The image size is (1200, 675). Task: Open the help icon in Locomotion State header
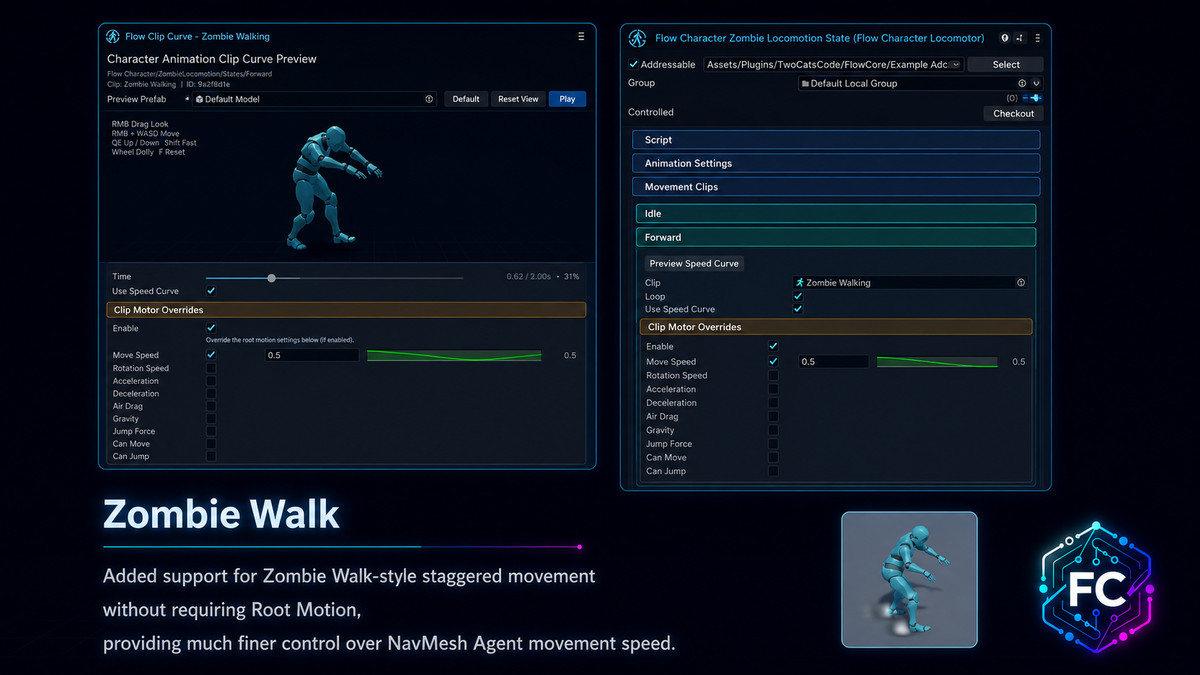pos(1005,38)
